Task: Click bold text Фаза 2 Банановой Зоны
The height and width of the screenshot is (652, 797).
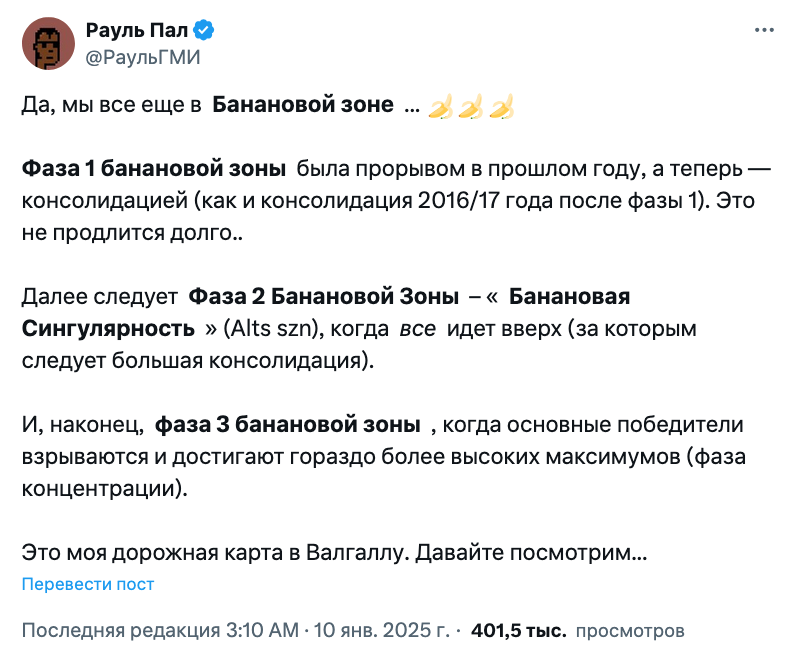Action: coord(324,297)
